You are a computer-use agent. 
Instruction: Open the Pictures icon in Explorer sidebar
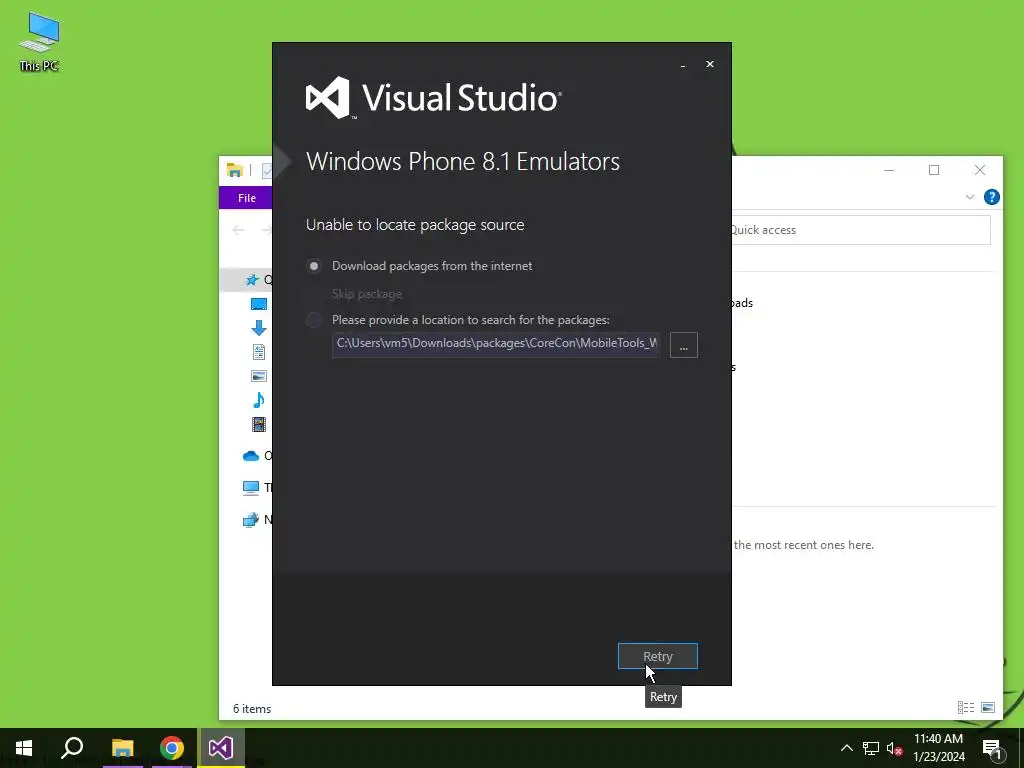point(259,376)
